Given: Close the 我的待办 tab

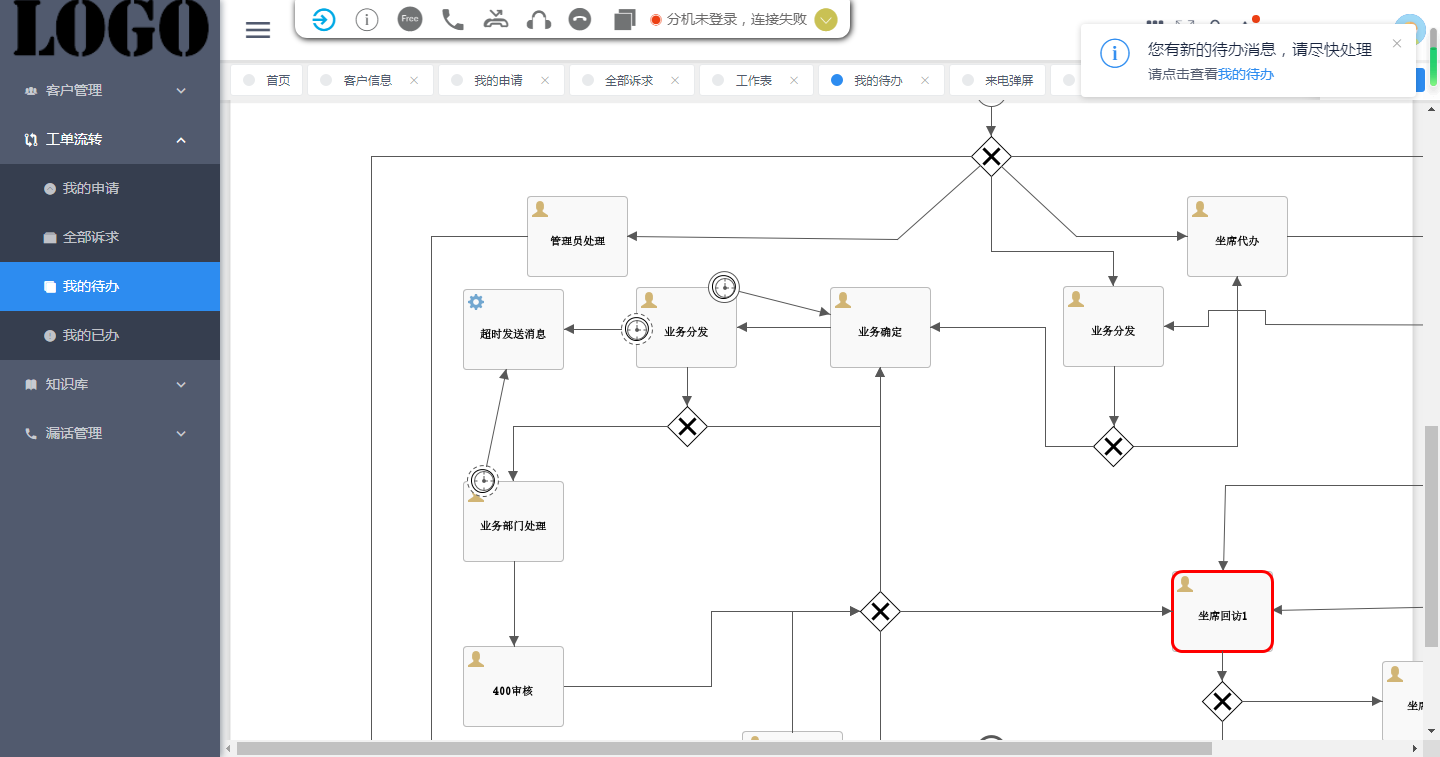Looking at the screenshot, I should [x=925, y=81].
